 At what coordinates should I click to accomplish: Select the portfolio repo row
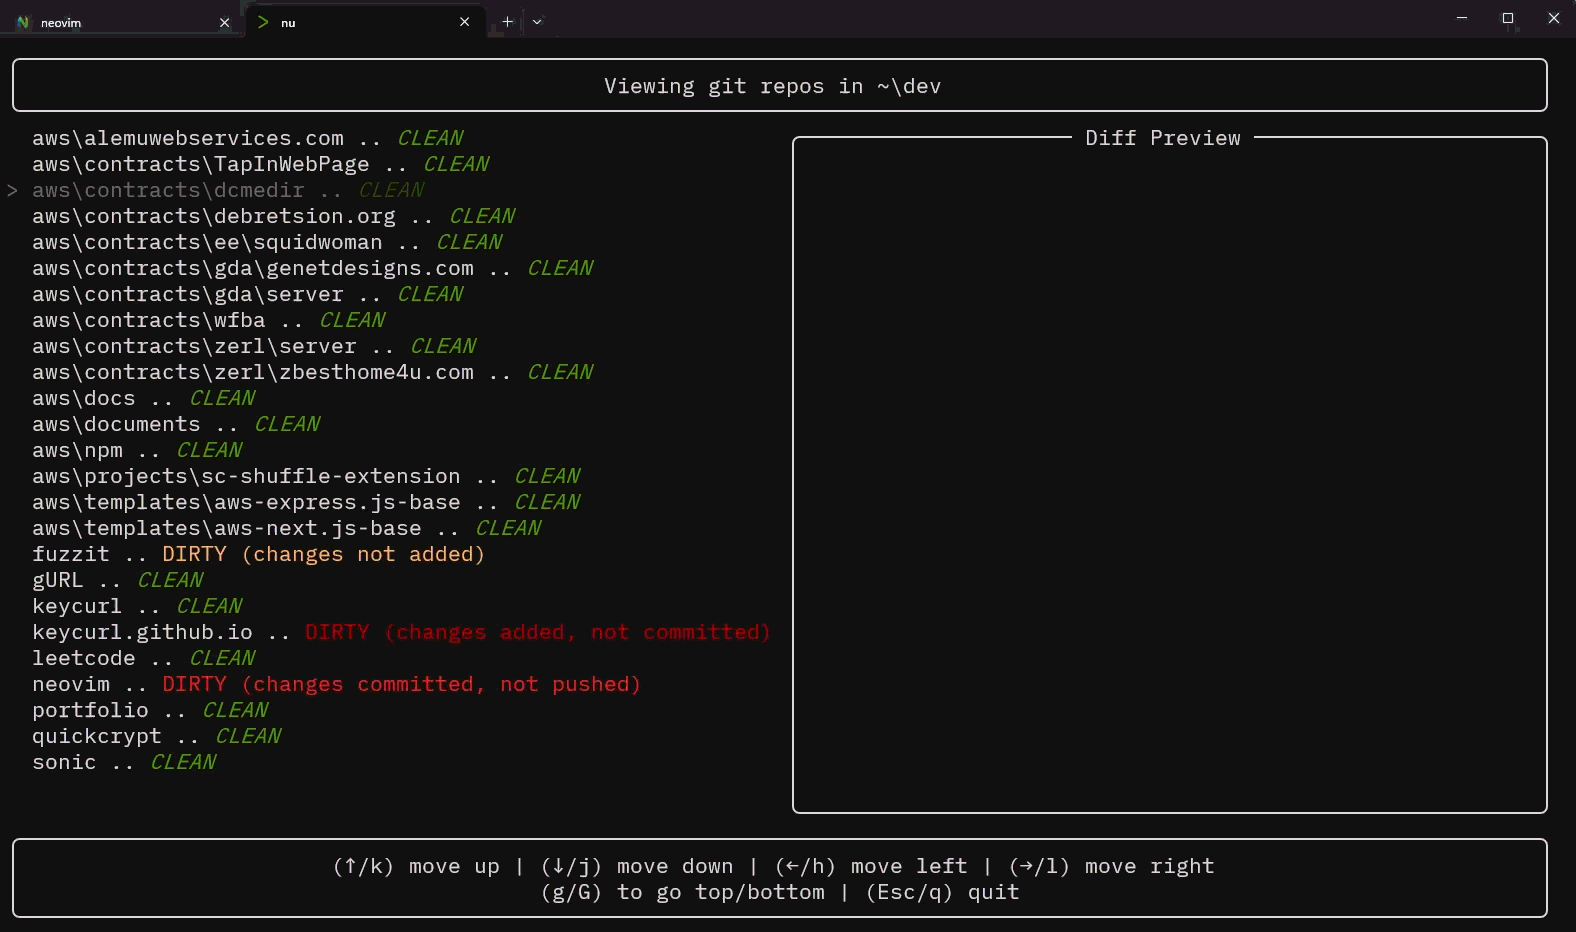(150, 710)
